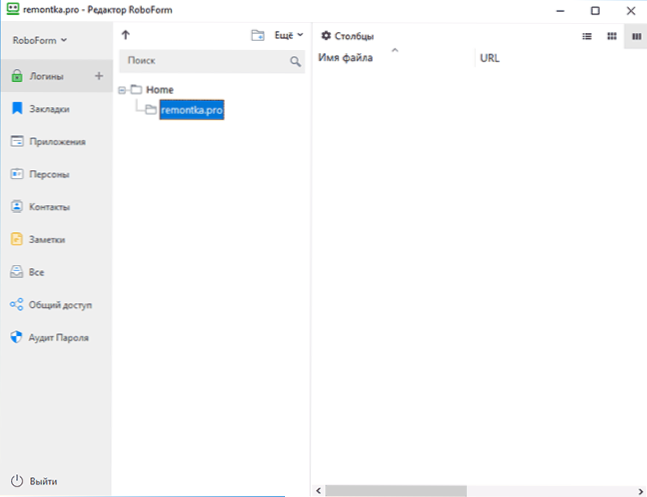Collapse the Home folder tree node
Viewport: 647px width, 497px height.
pos(122,90)
